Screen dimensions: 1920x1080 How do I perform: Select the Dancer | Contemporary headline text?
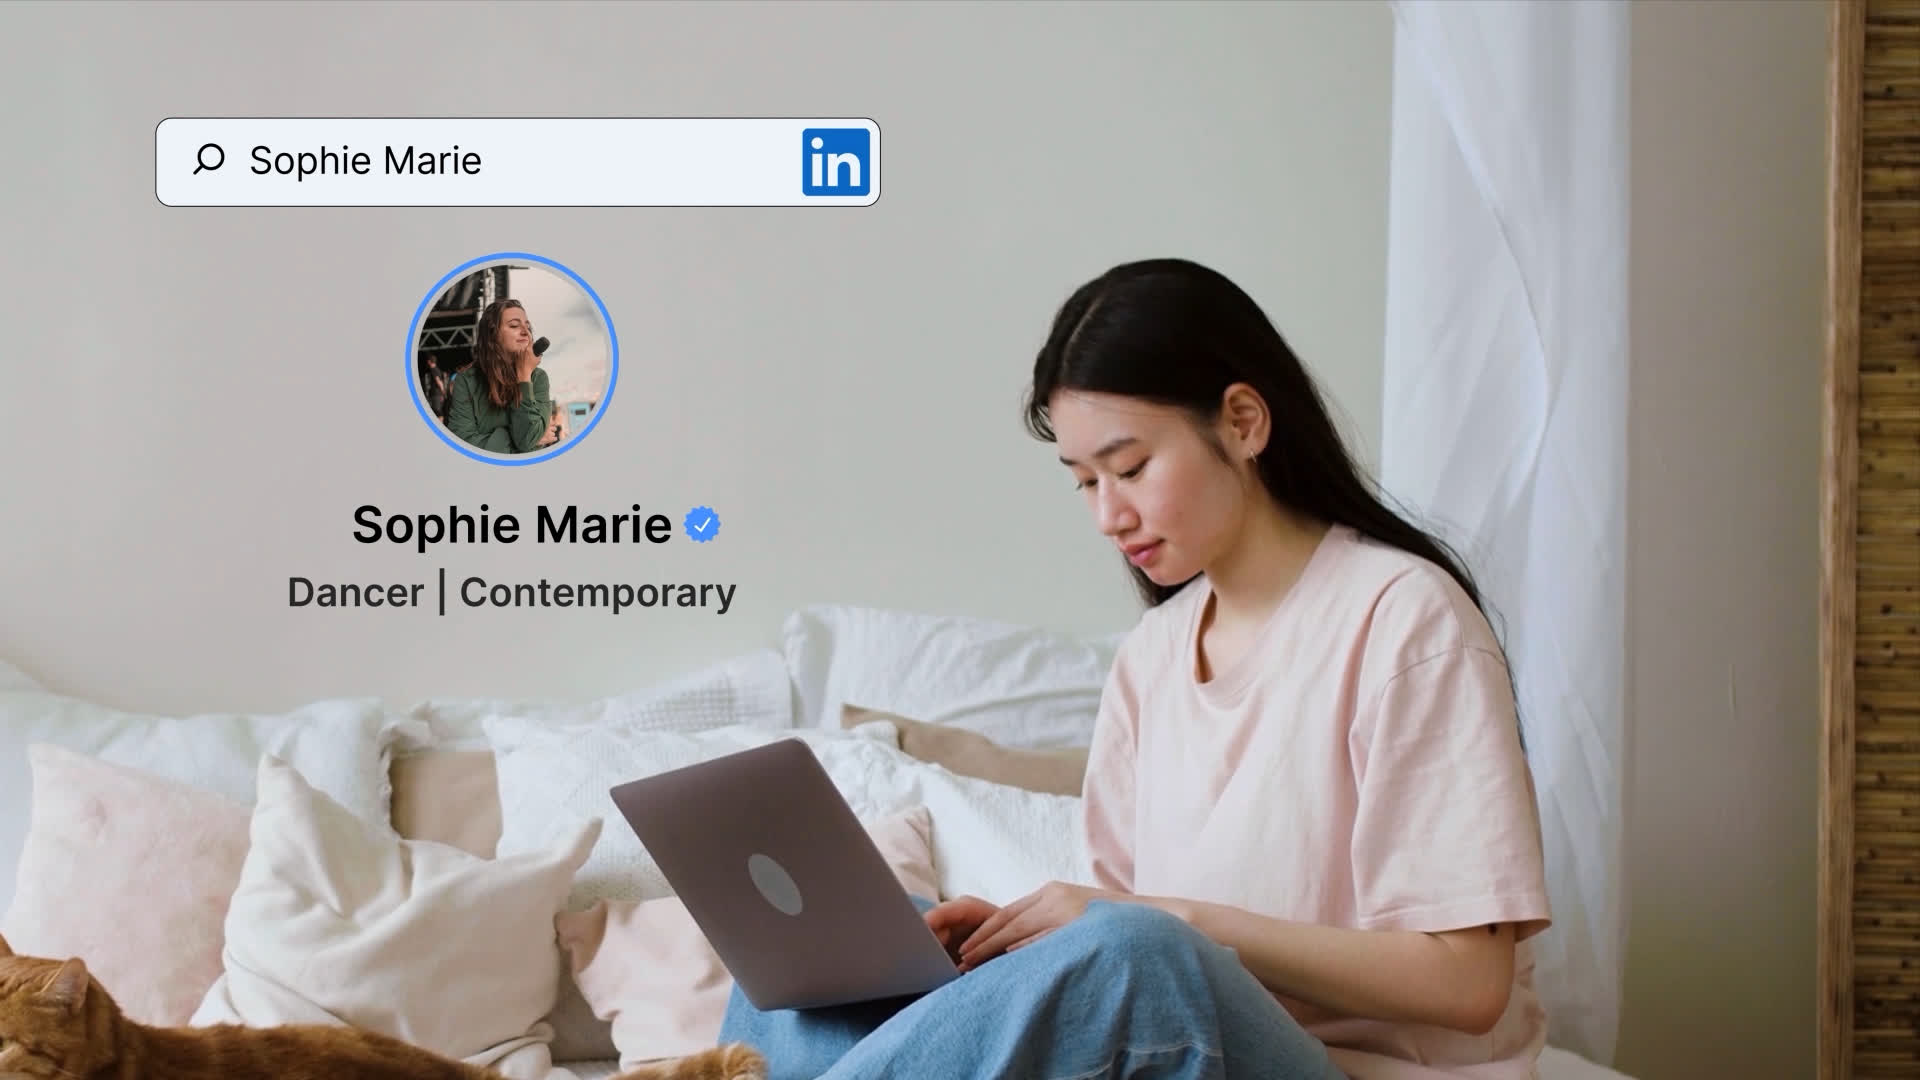click(x=512, y=593)
